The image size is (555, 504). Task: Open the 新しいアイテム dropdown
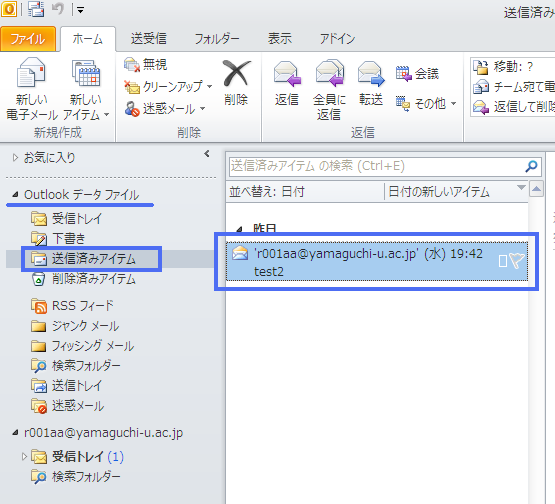point(86,89)
